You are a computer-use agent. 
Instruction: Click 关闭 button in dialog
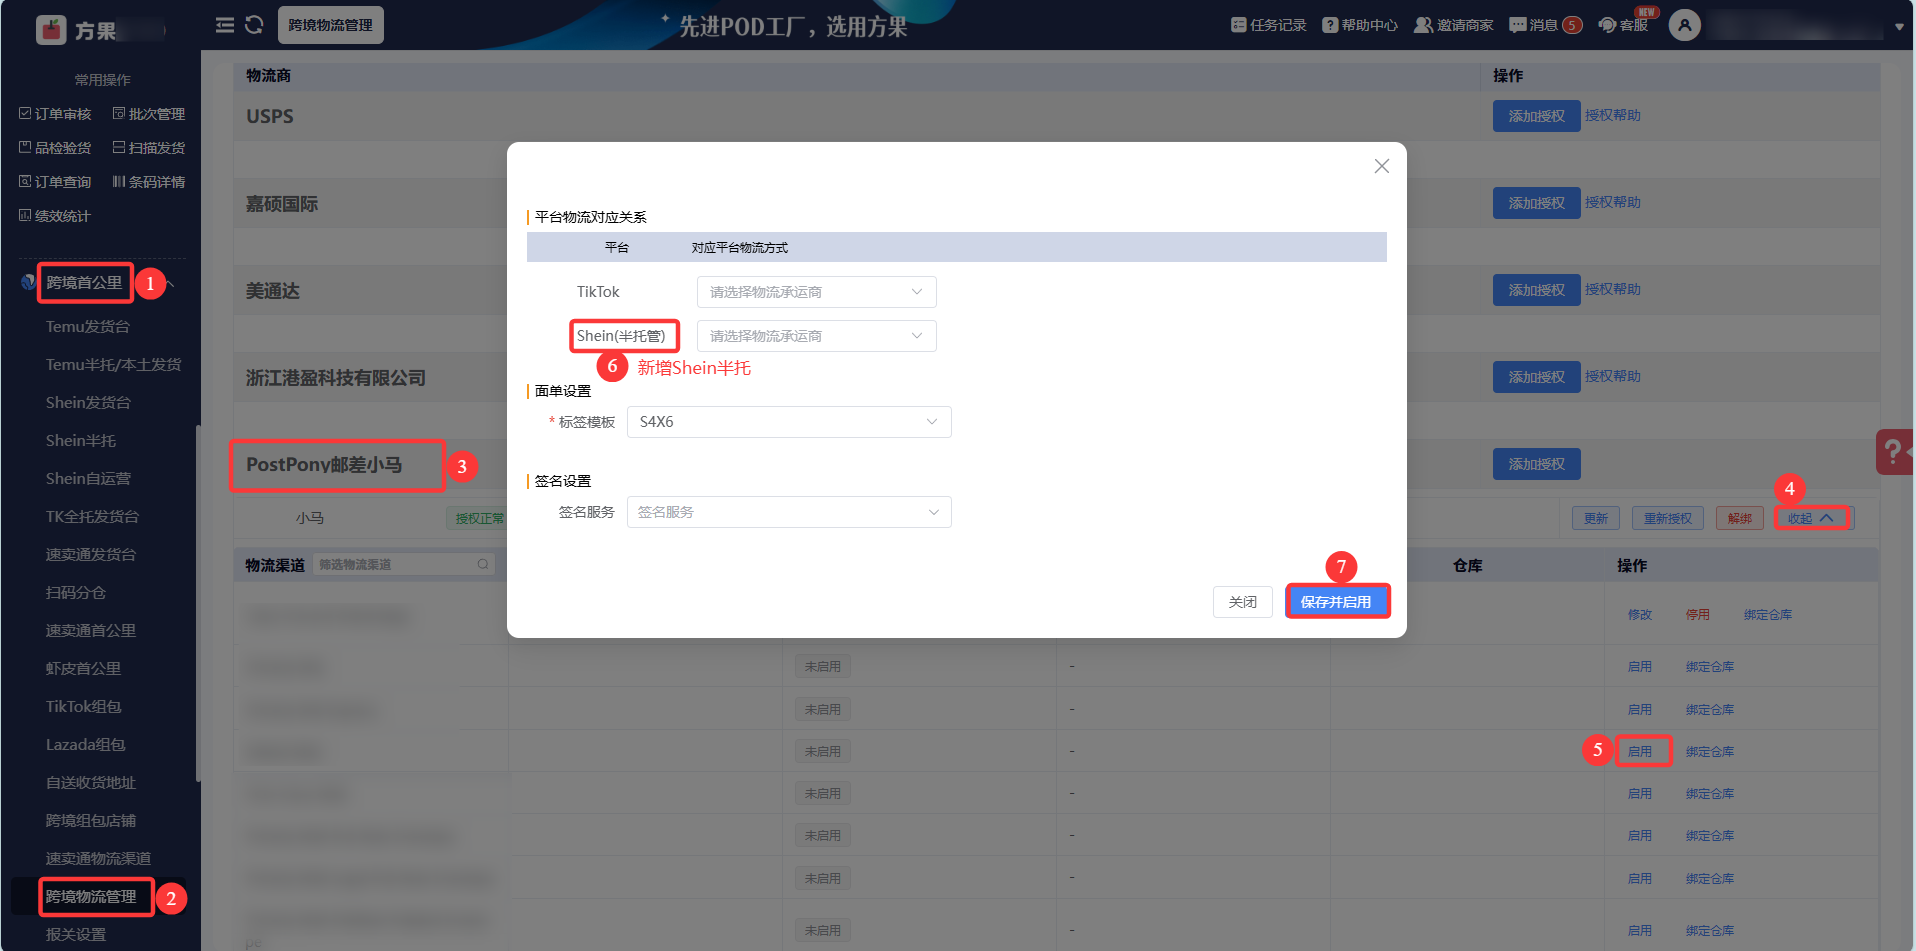[1243, 602]
